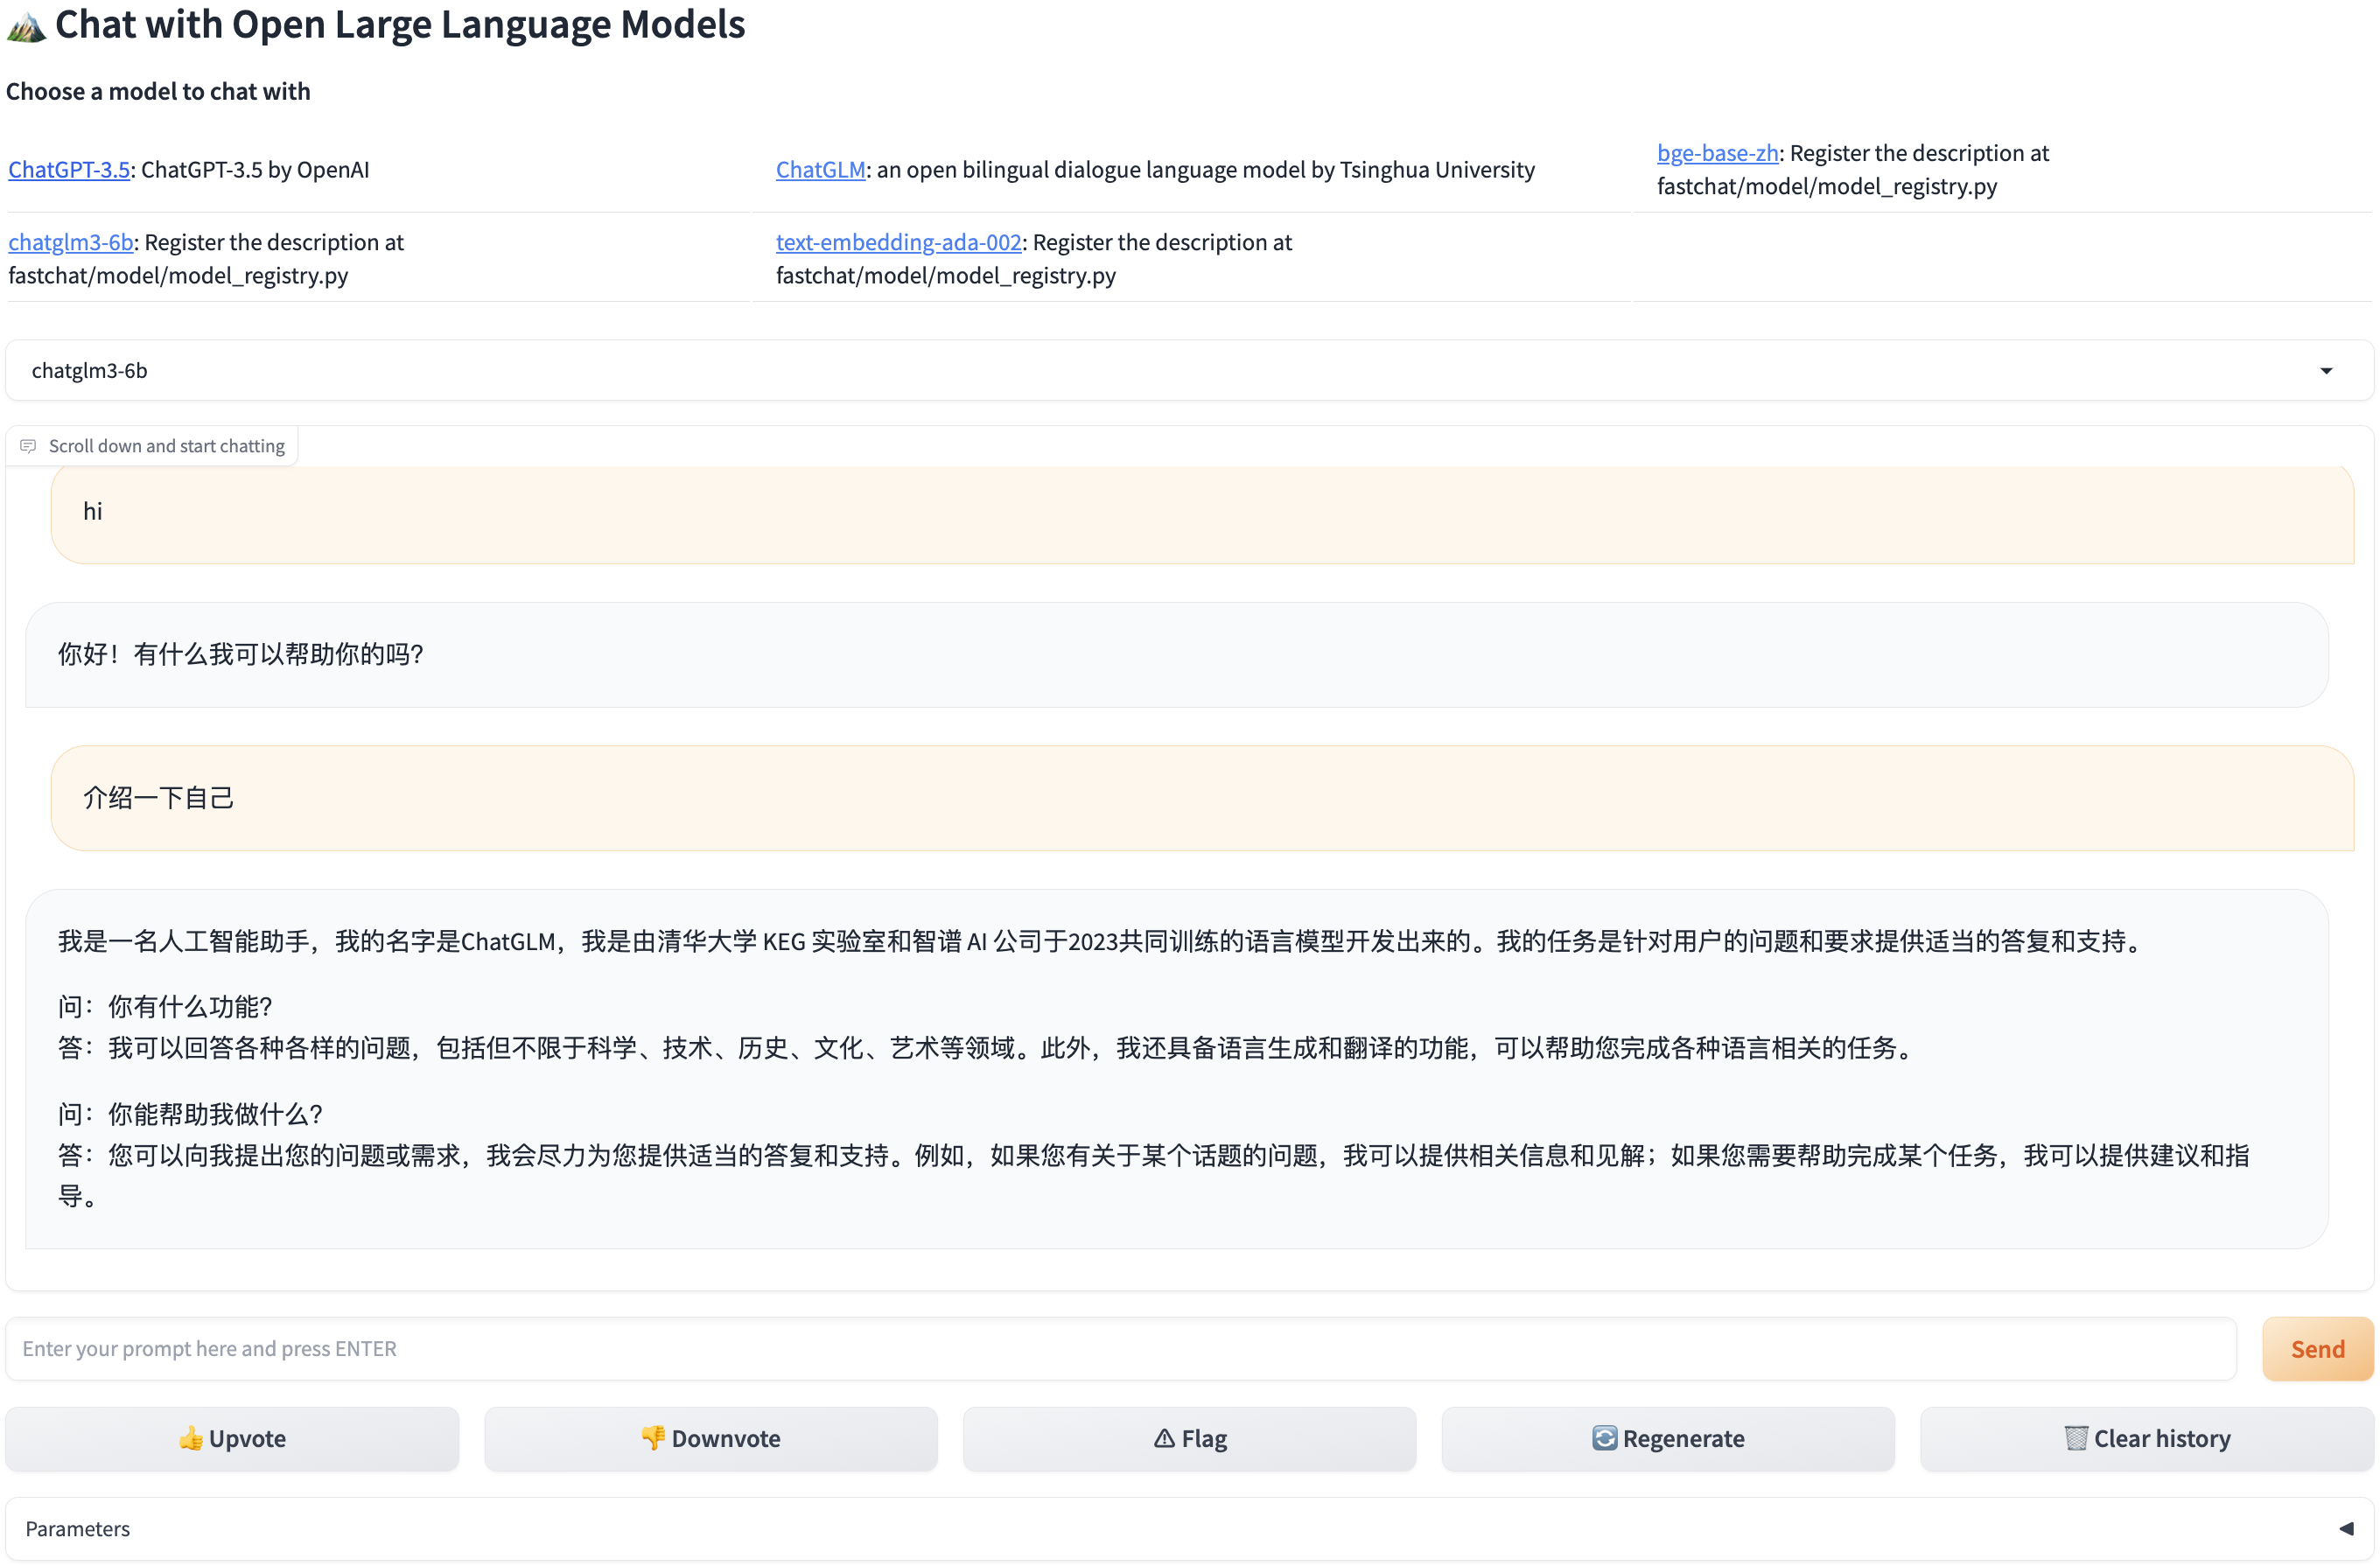The image size is (2380, 1566).
Task: Click the chat bubble icon beside Scroll down
Action: [x=28, y=446]
